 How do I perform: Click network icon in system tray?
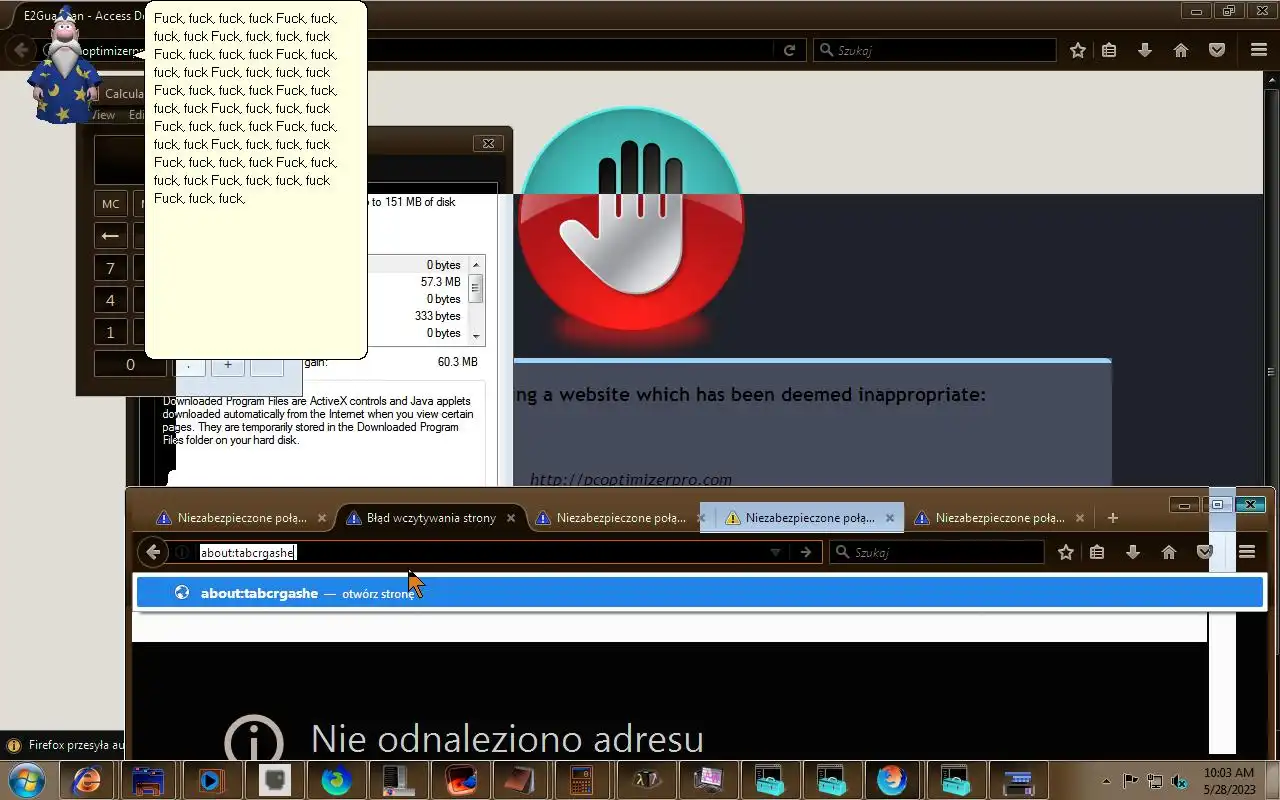point(1155,781)
